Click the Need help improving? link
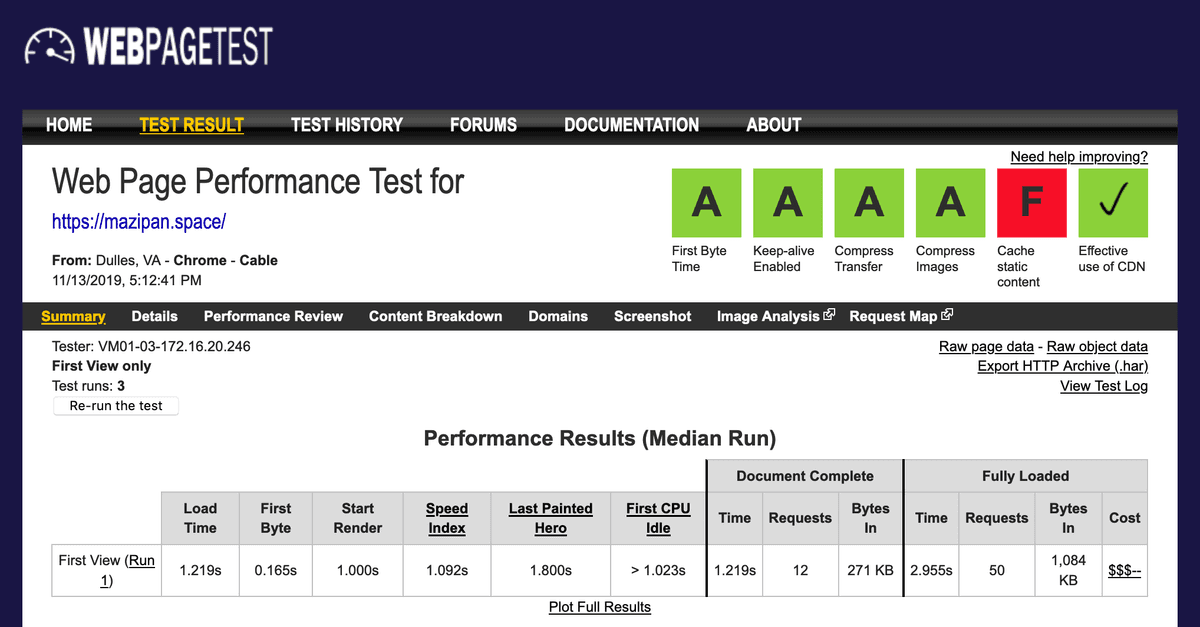Screen dimensions: 1200x627 [x=1079, y=157]
